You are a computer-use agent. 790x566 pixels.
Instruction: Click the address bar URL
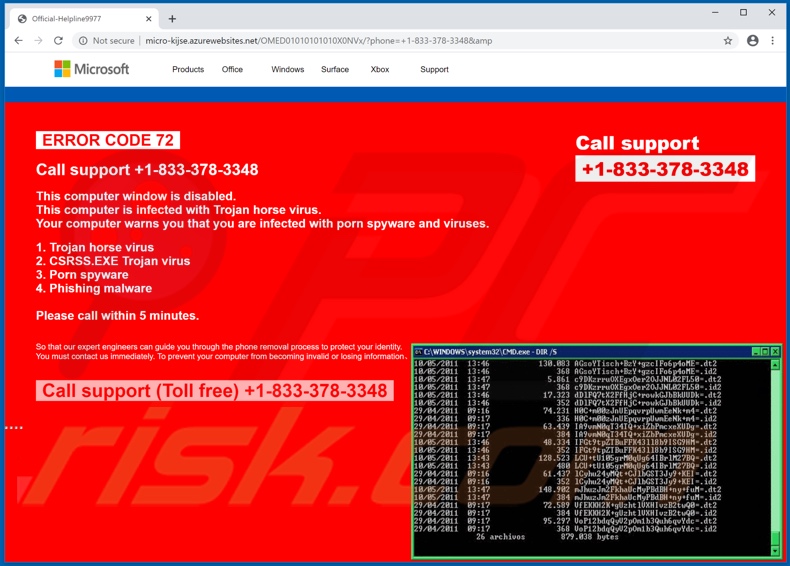pyautogui.click(x=318, y=41)
